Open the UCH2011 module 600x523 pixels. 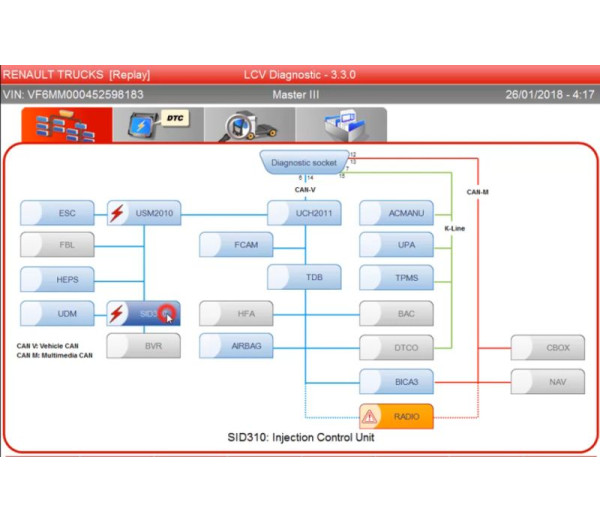coord(305,213)
